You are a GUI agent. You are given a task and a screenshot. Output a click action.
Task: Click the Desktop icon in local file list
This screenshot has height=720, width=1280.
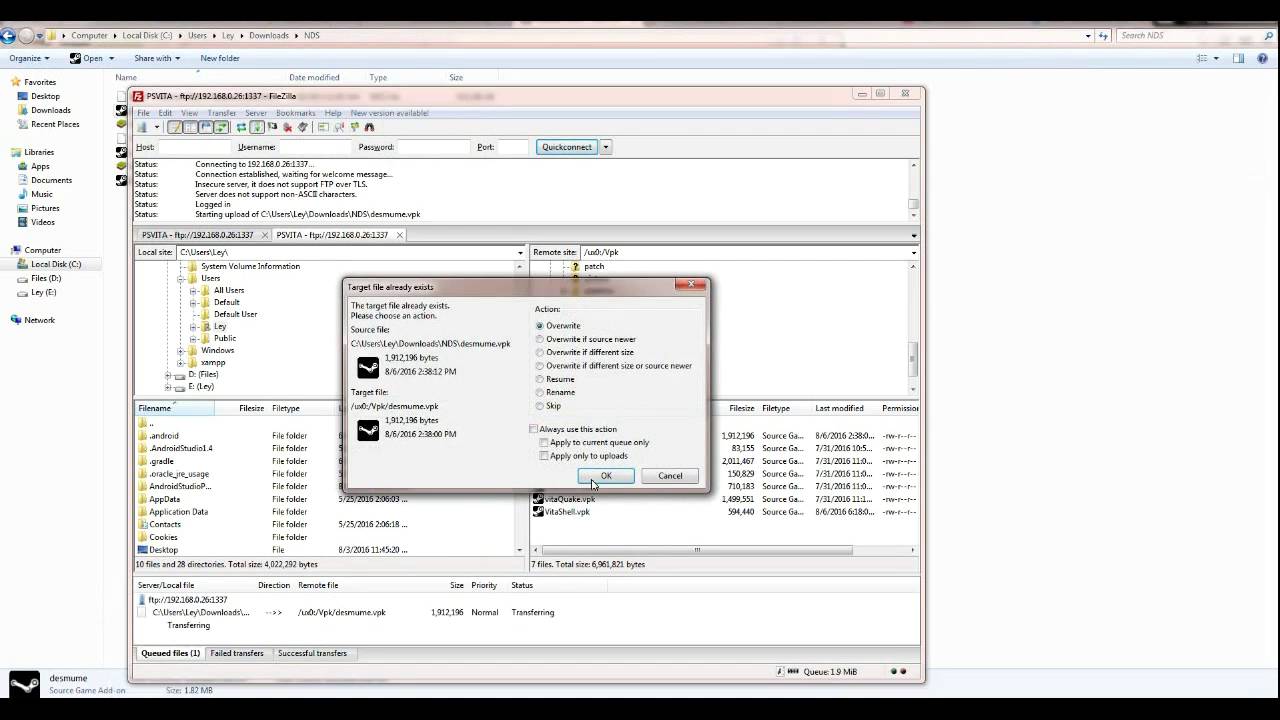142,549
